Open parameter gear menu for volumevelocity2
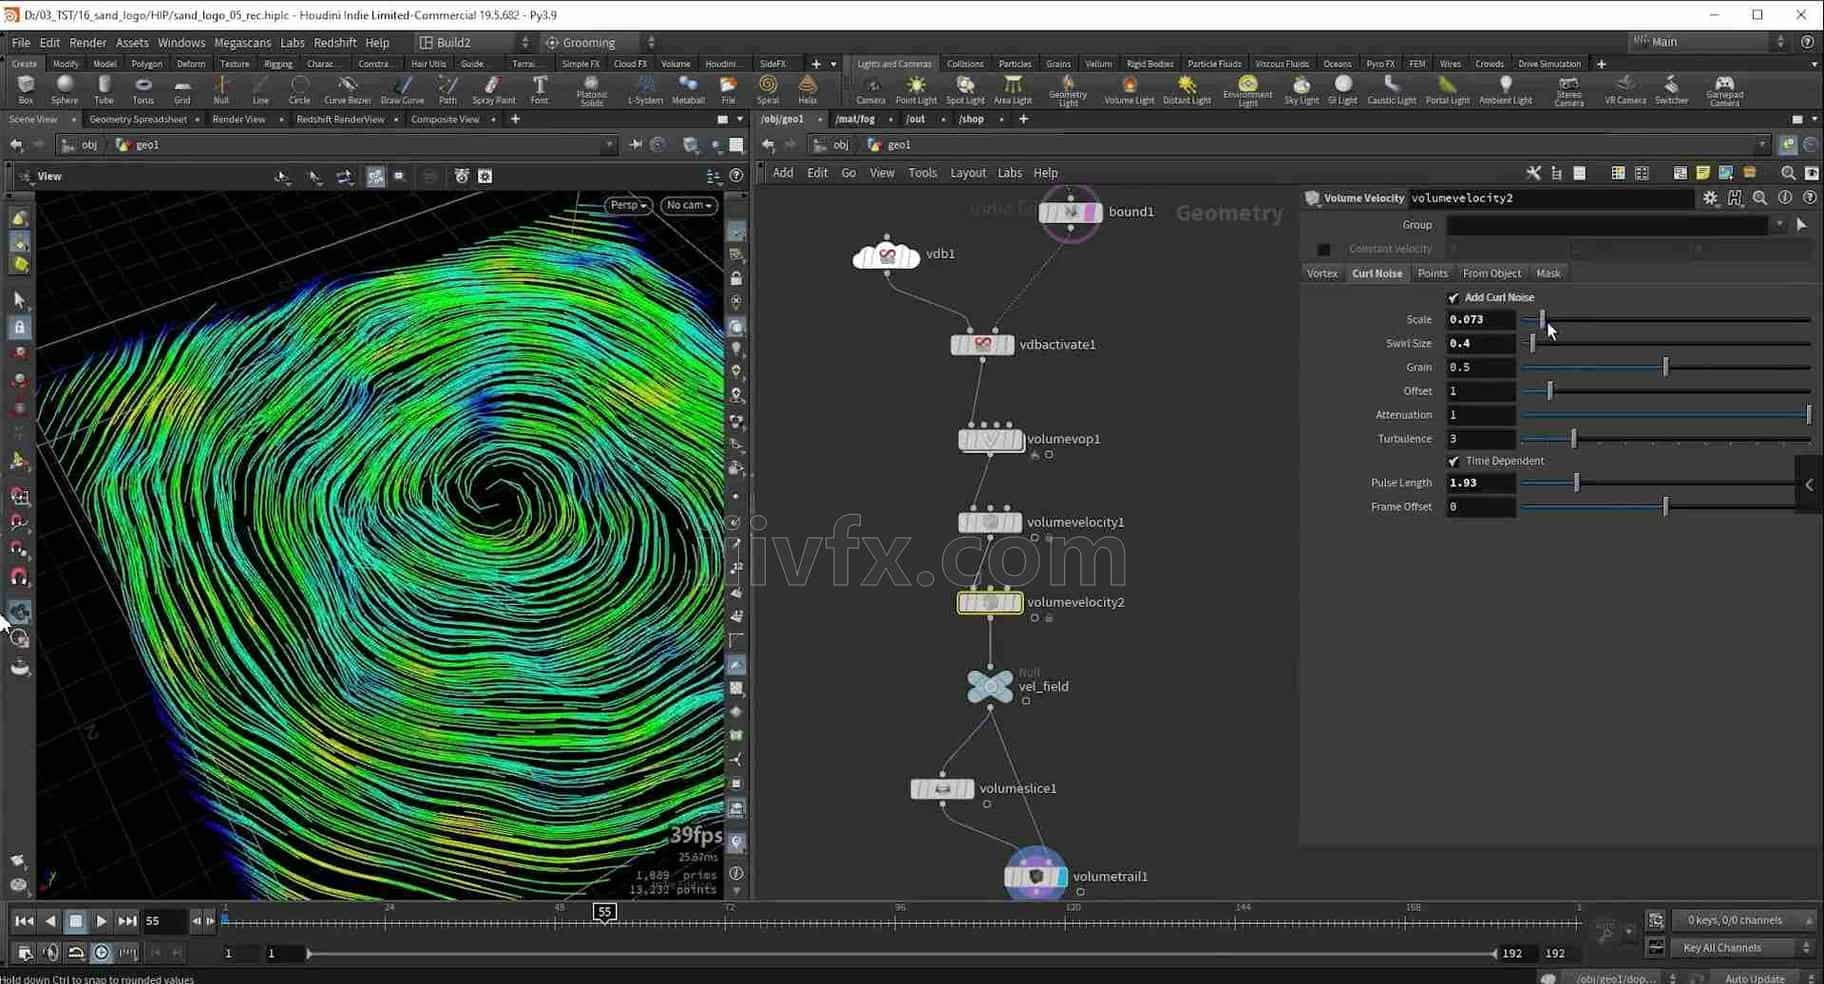The height and width of the screenshot is (984, 1824). tap(1710, 198)
